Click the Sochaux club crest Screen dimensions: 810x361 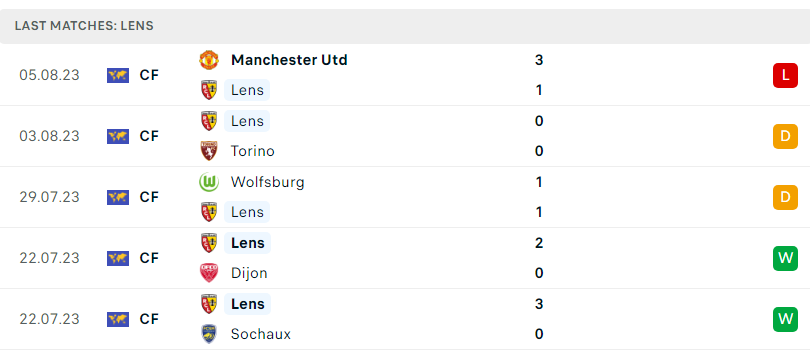[209, 334]
